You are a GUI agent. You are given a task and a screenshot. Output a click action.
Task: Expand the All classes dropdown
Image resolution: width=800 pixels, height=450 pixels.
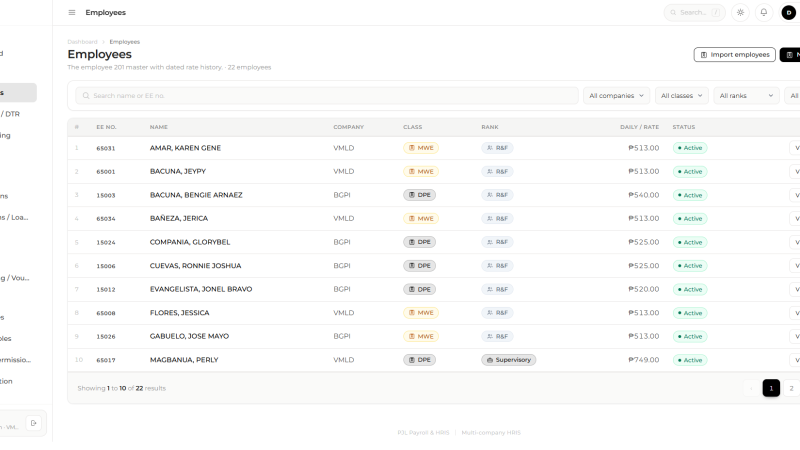click(x=682, y=95)
